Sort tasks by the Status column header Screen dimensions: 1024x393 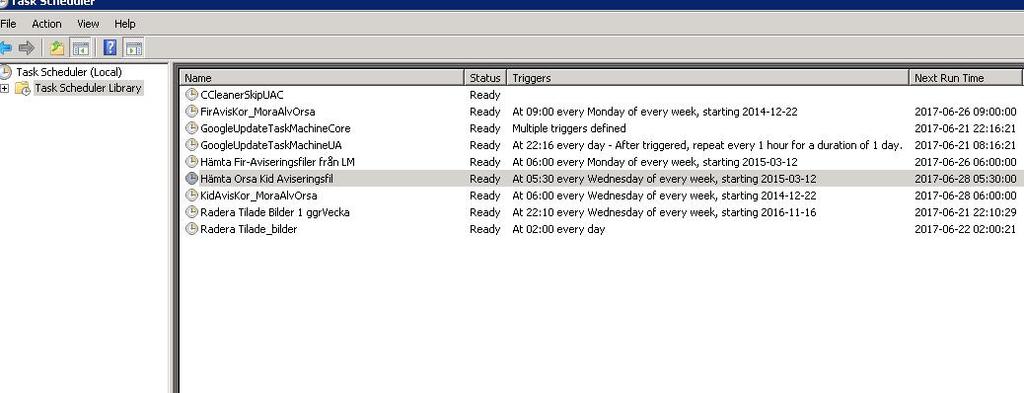tap(485, 78)
